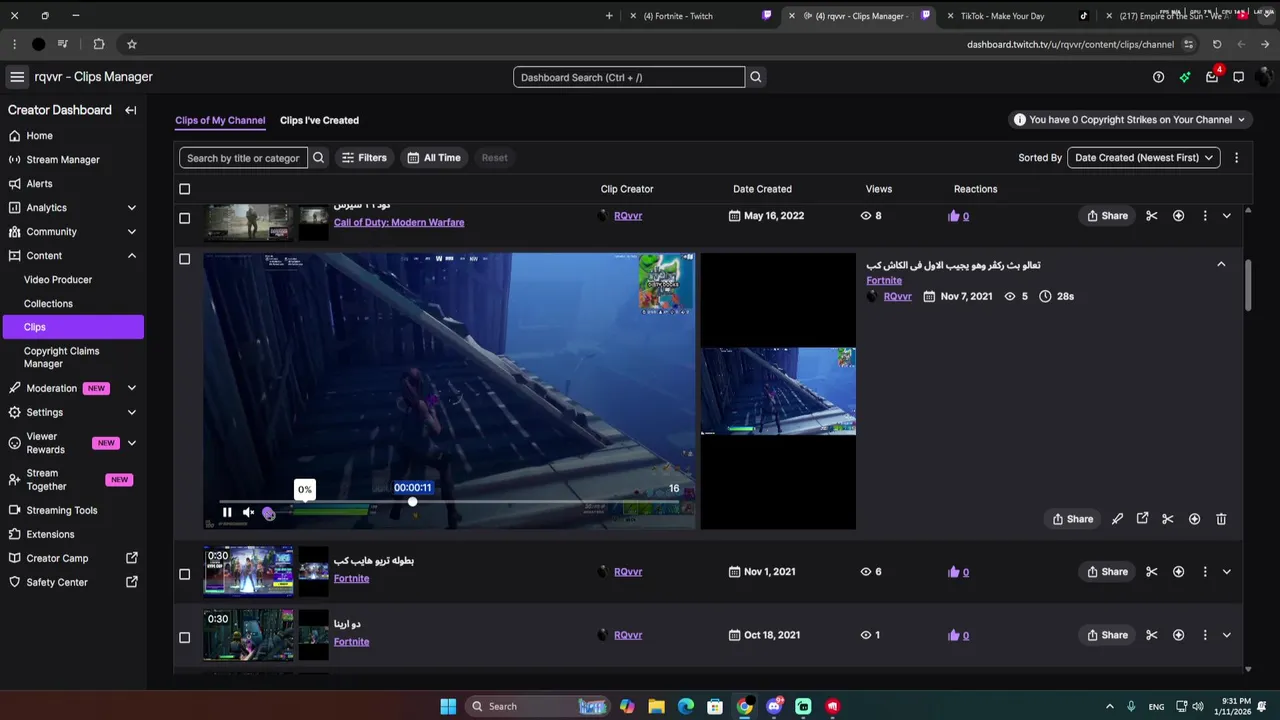Screen dimensions: 1280x720
Task: Expand the Settings sidebar section
Action: (x=132, y=412)
